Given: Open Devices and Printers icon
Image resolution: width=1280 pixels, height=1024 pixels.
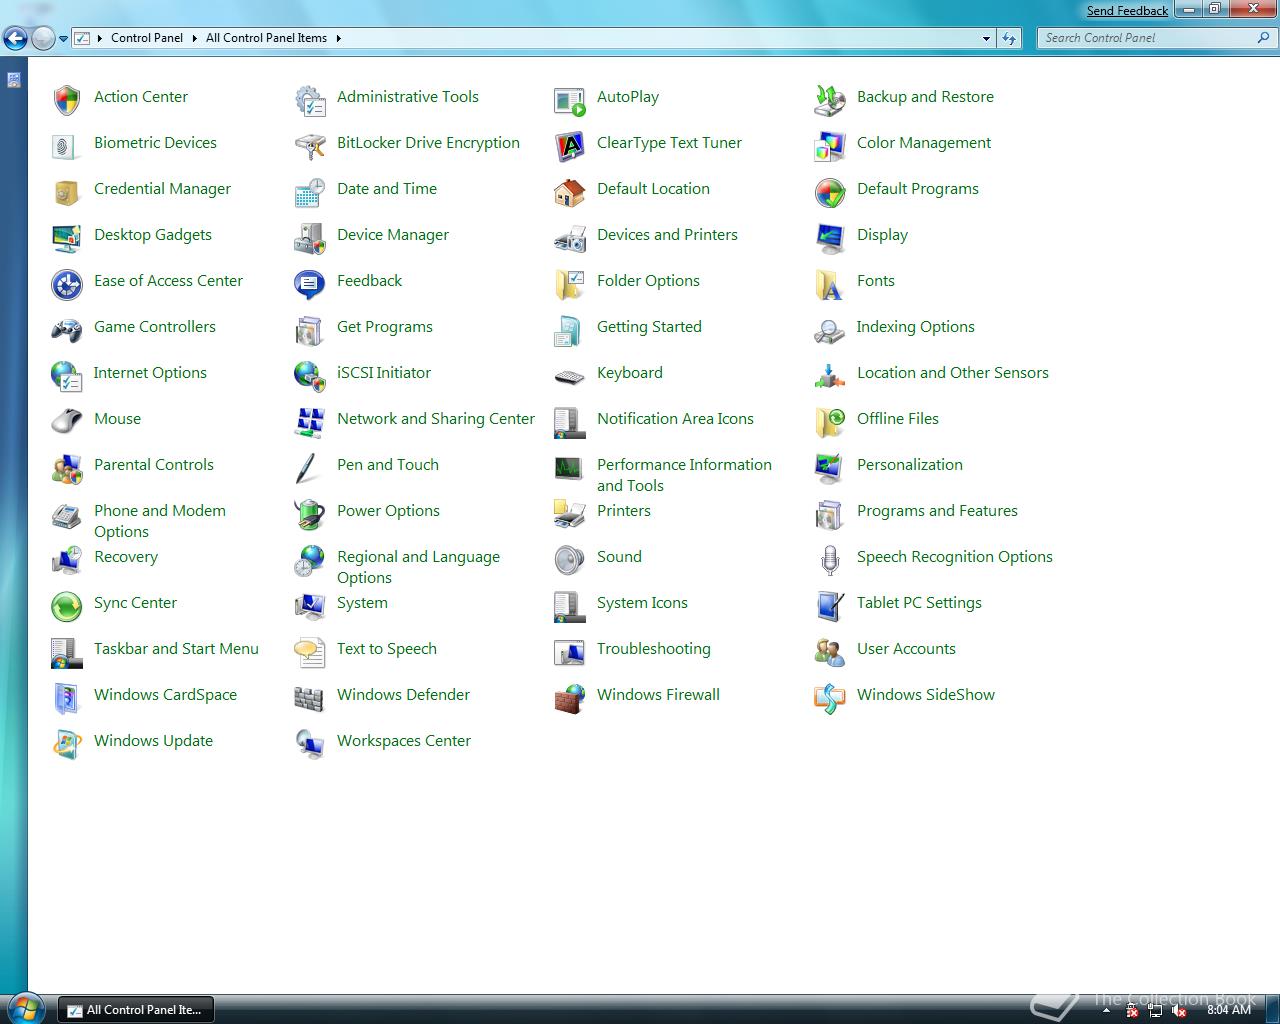Looking at the screenshot, I should point(570,238).
